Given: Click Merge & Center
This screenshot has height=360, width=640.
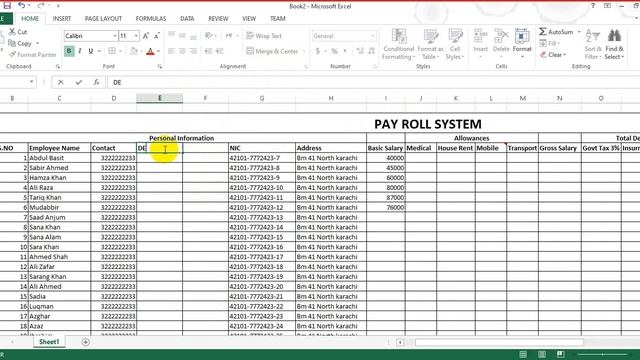Looking at the screenshot, I should [x=272, y=51].
